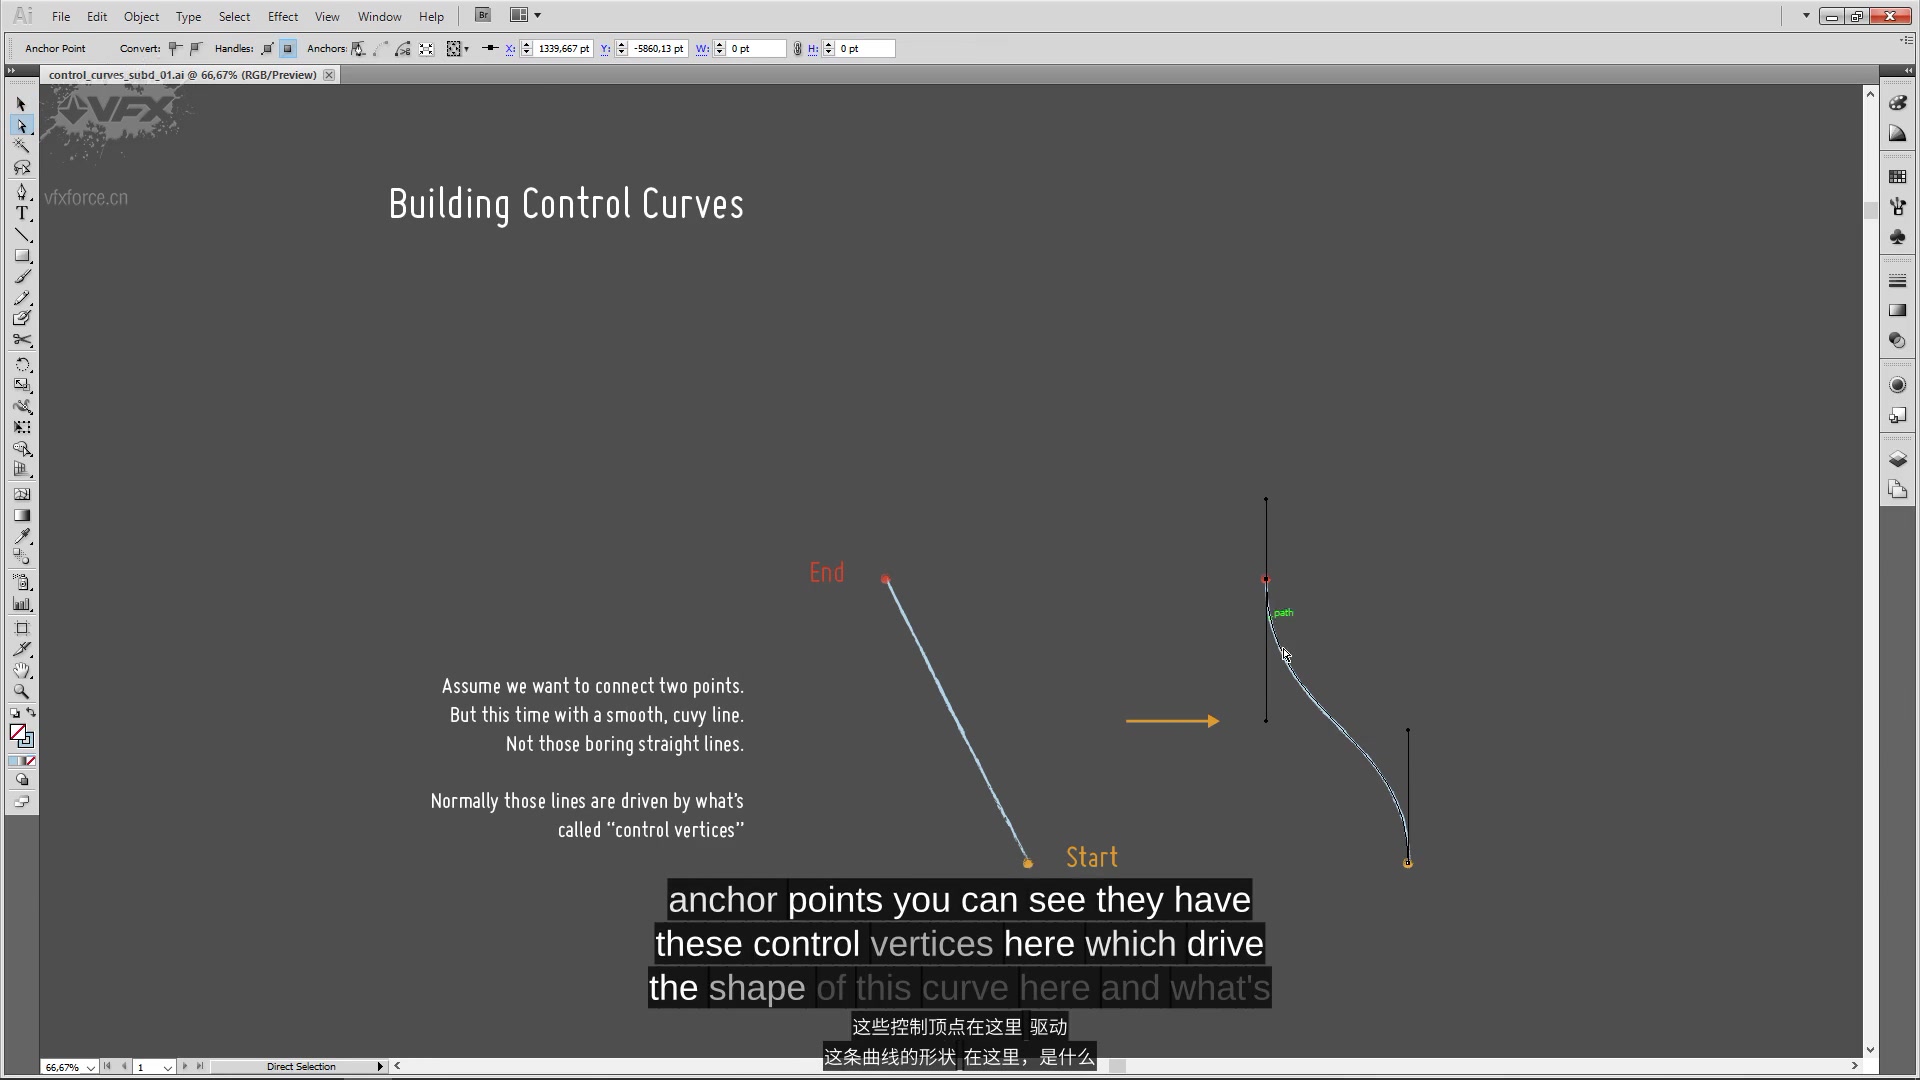This screenshot has width=1920, height=1080.
Task: Launch Adobe Bridge with Br button
Action: [x=483, y=15]
